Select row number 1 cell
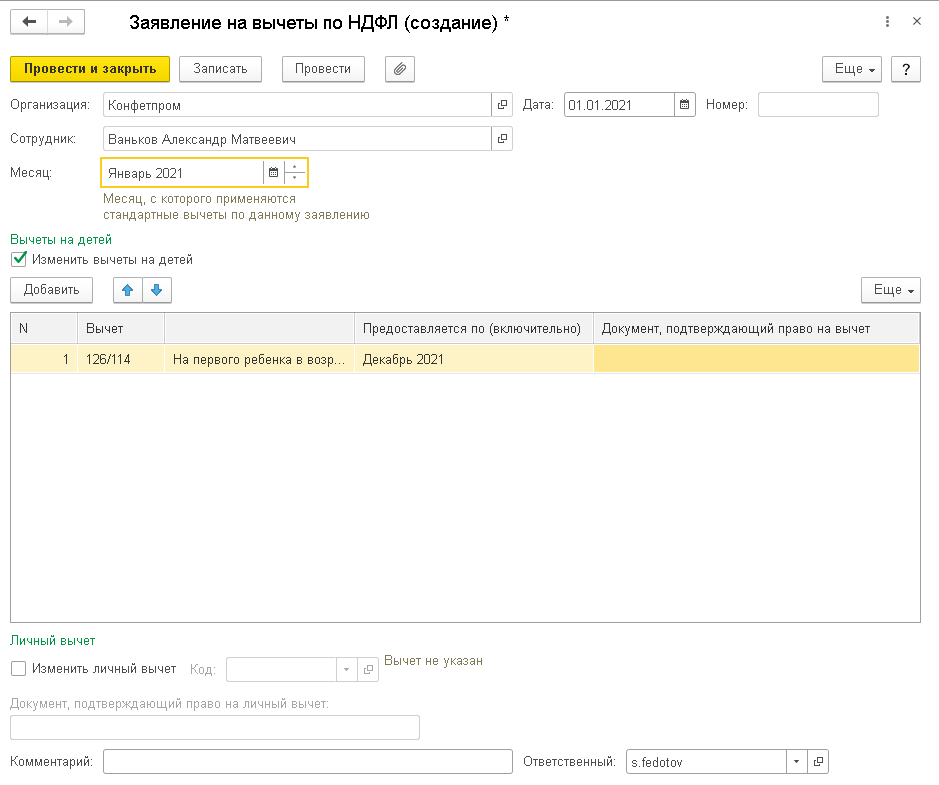The image size is (939, 785). [x=44, y=359]
